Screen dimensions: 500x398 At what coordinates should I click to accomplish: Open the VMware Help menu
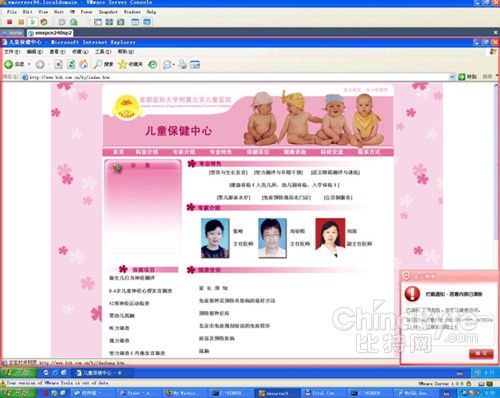click(151, 12)
